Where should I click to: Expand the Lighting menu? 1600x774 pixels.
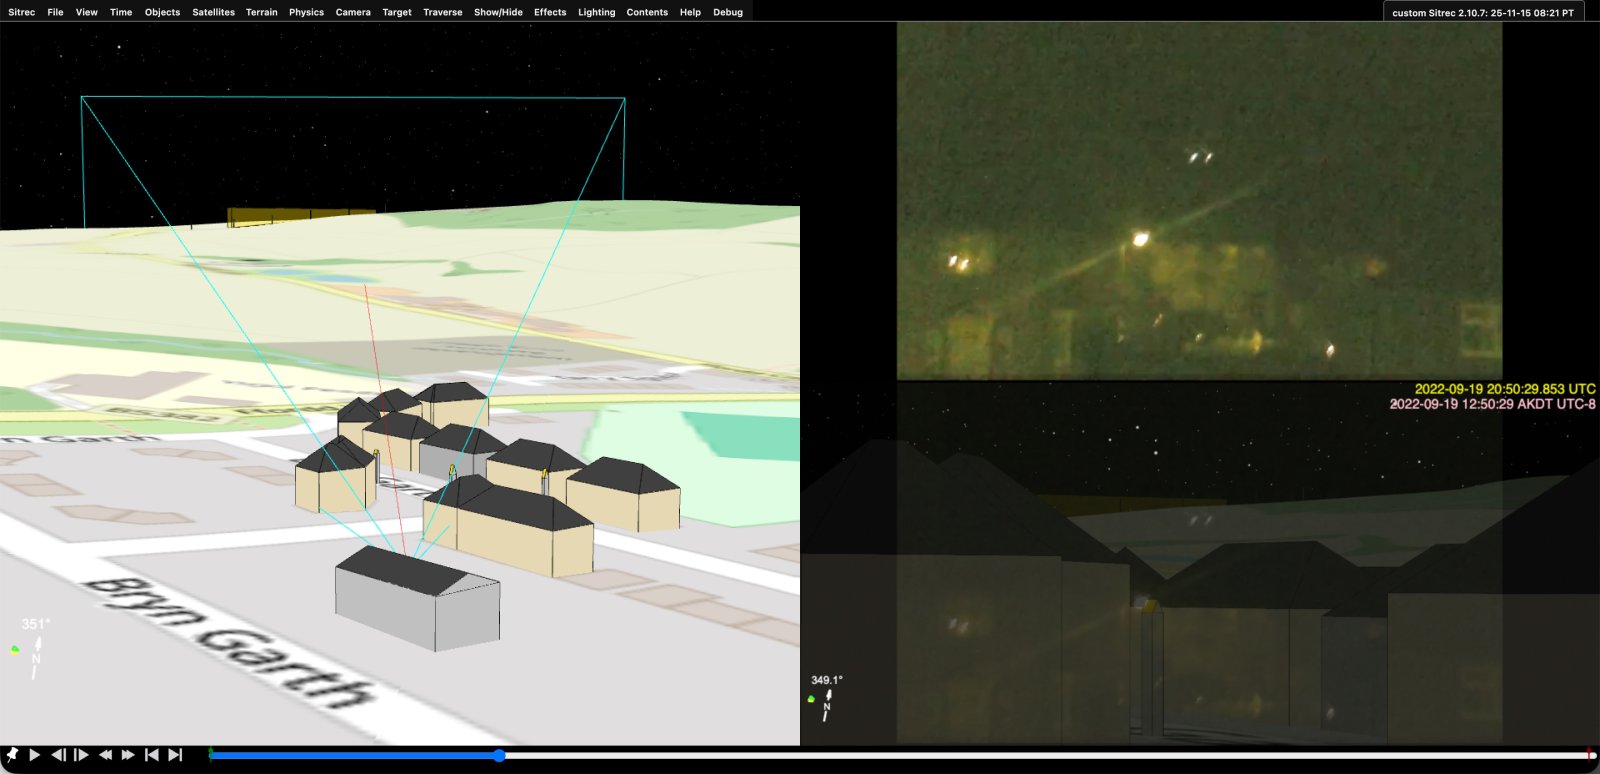[596, 12]
